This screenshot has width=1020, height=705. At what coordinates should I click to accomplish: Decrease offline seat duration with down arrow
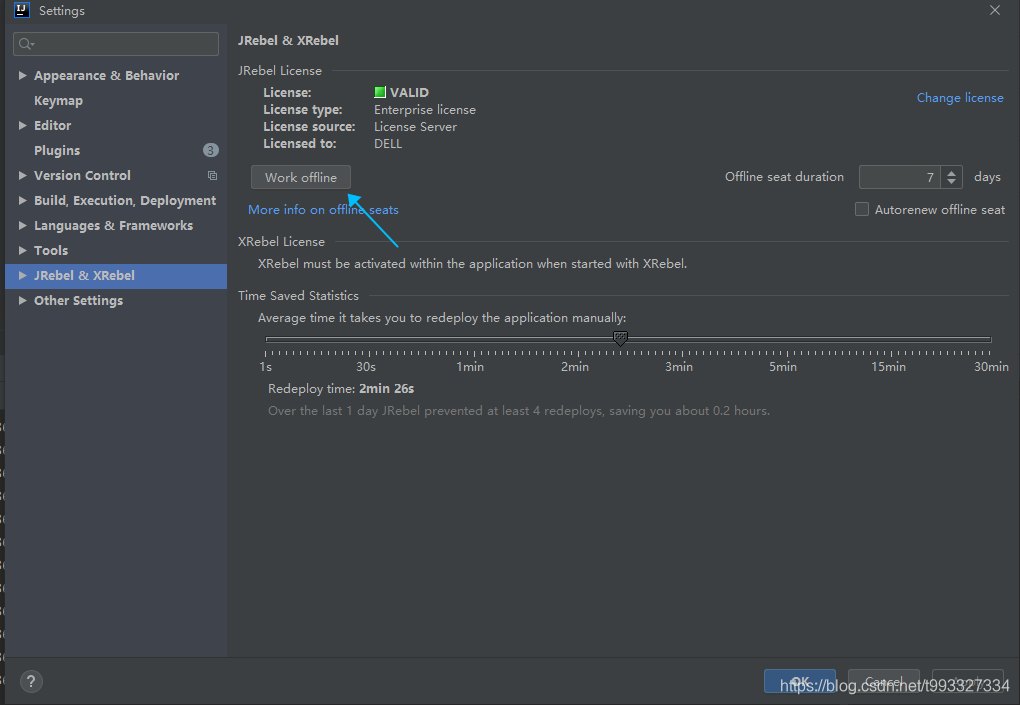point(952,181)
